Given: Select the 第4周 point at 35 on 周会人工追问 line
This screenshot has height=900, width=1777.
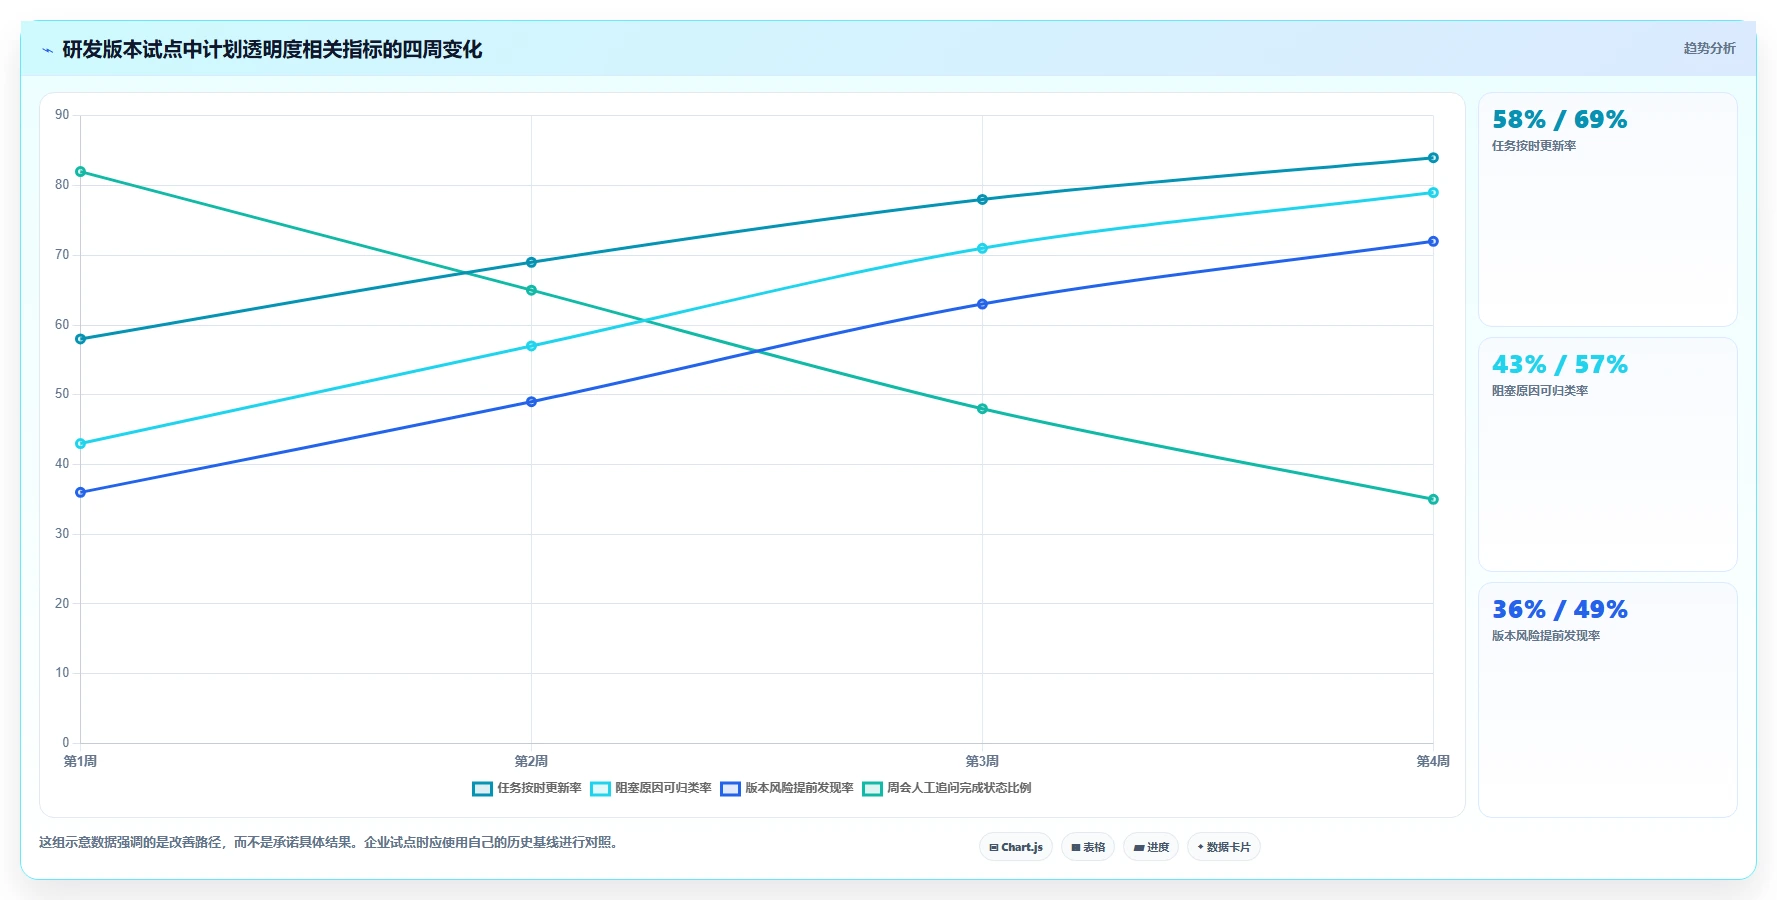Looking at the screenshot, I should pos(1433,499).
